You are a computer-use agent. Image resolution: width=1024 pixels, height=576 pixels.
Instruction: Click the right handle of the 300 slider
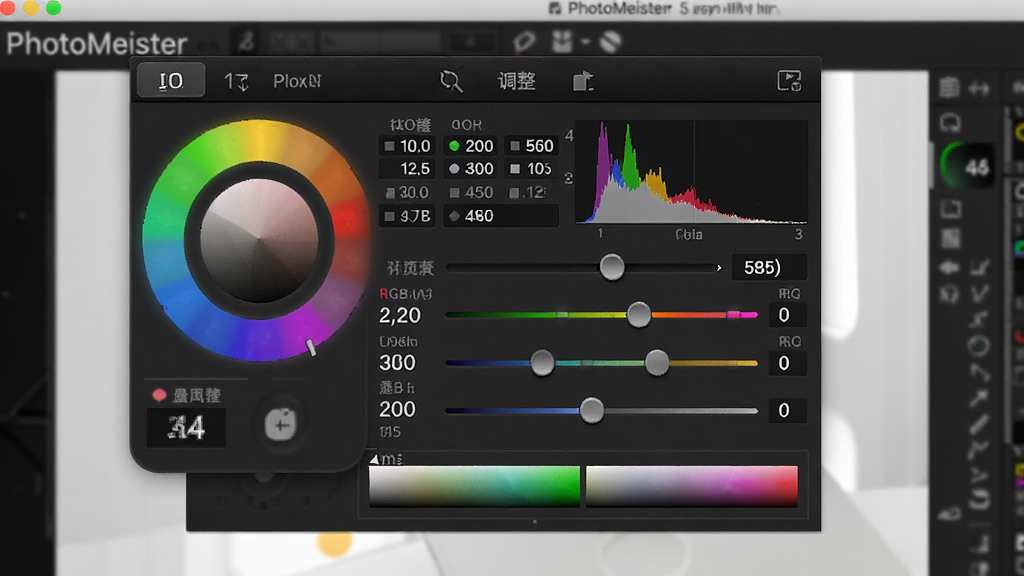coord(657,362)
